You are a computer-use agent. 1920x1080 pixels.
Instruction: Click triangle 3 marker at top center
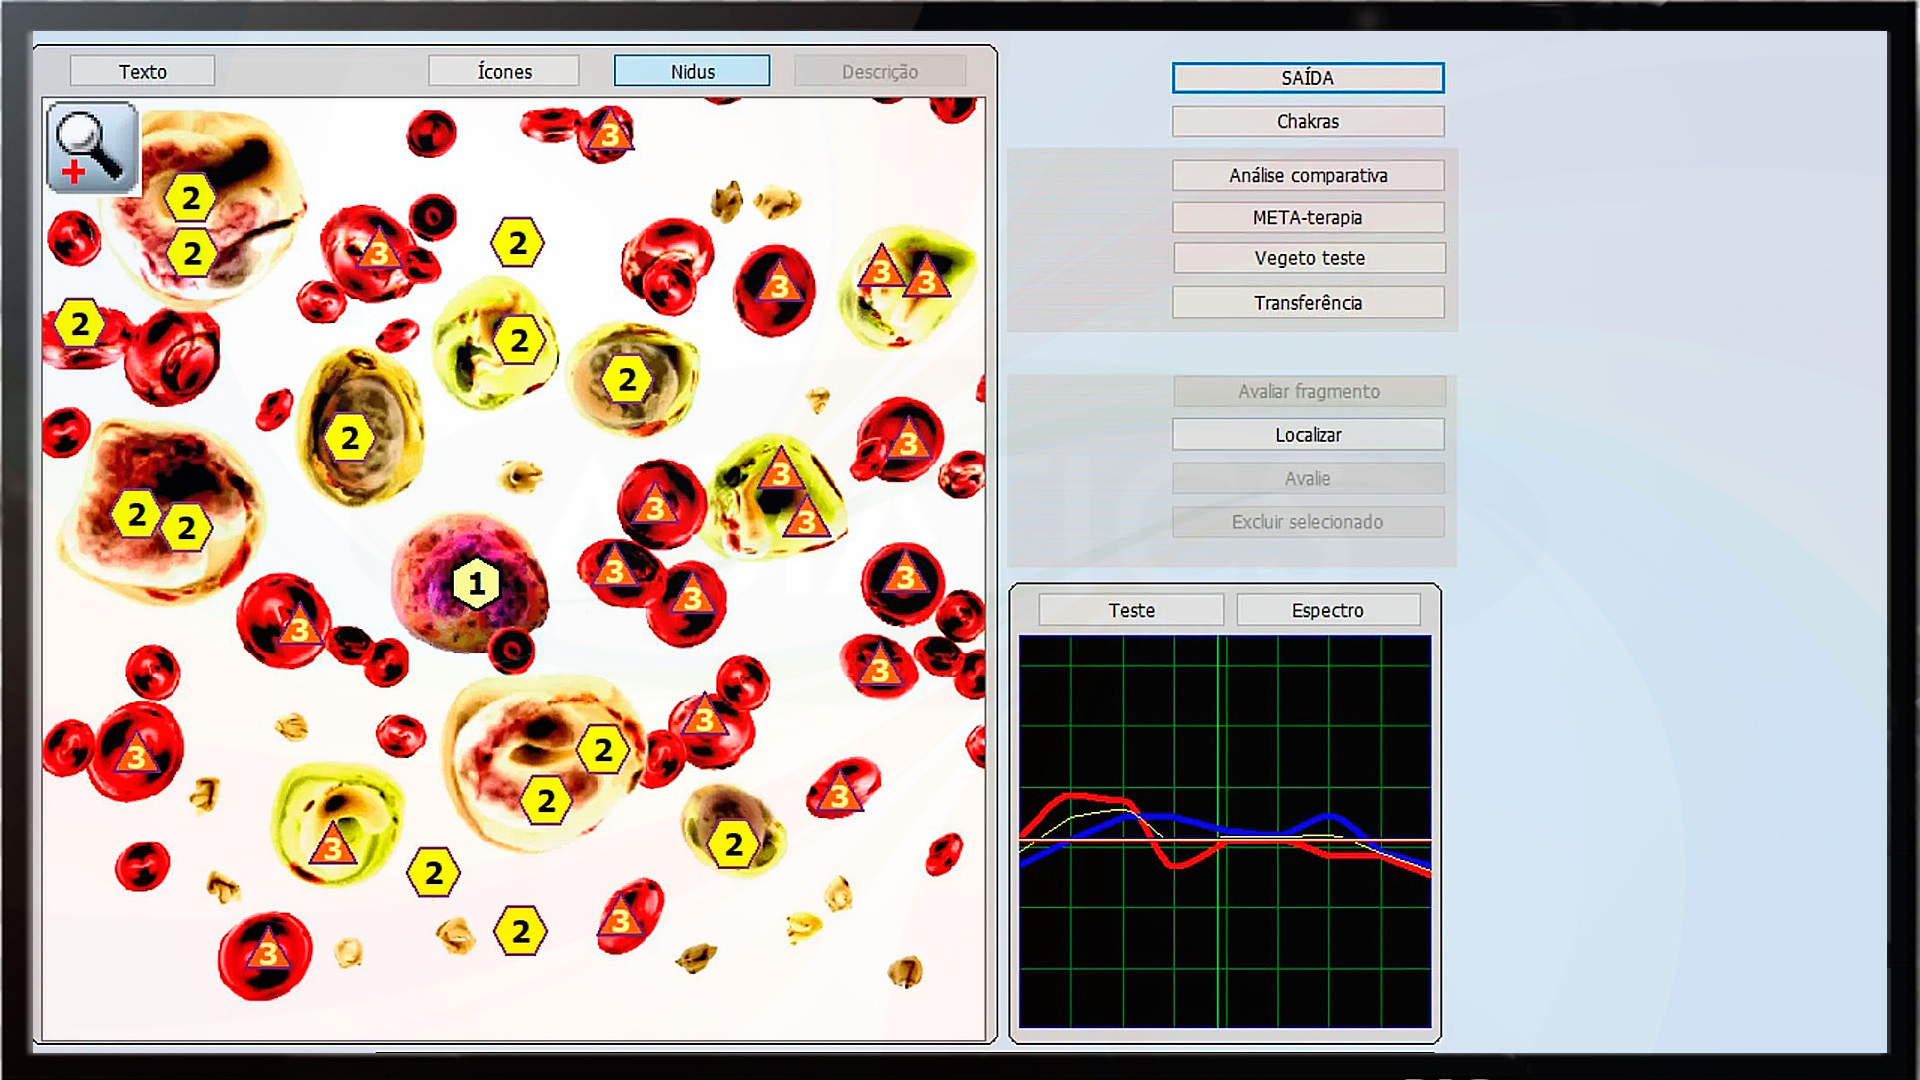pyautogui.click(x=609, y=133)
